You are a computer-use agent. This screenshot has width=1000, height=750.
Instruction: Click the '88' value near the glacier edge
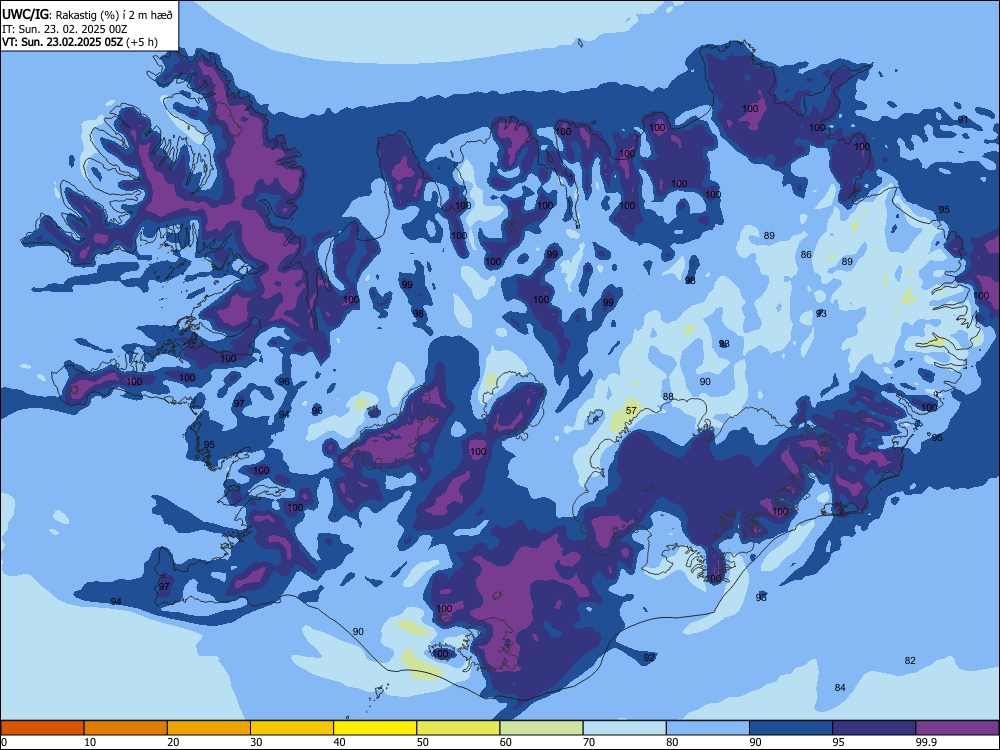coord(668,396)
